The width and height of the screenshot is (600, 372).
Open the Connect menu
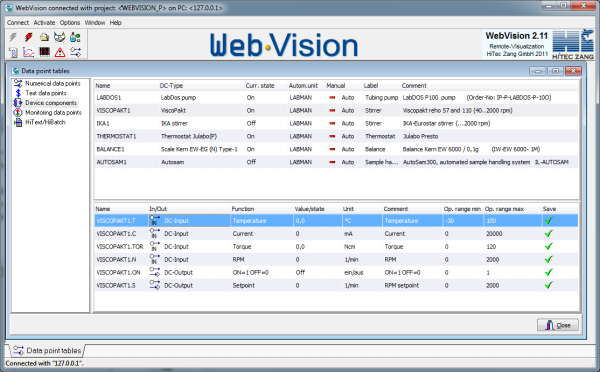click(18, 23)
